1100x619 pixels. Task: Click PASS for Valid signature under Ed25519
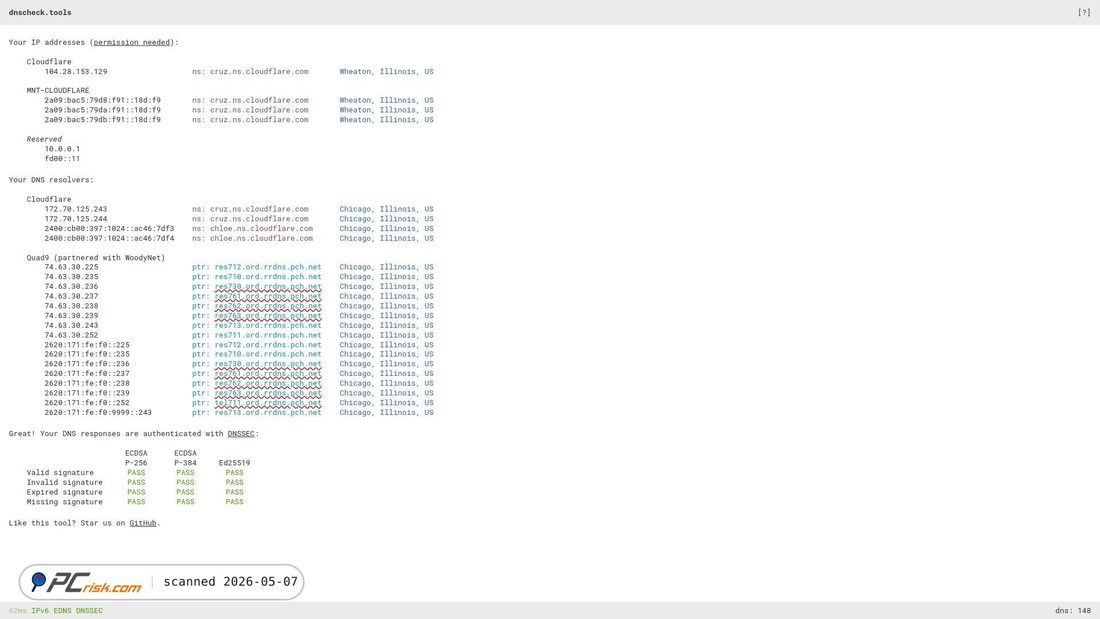[234, 473]
